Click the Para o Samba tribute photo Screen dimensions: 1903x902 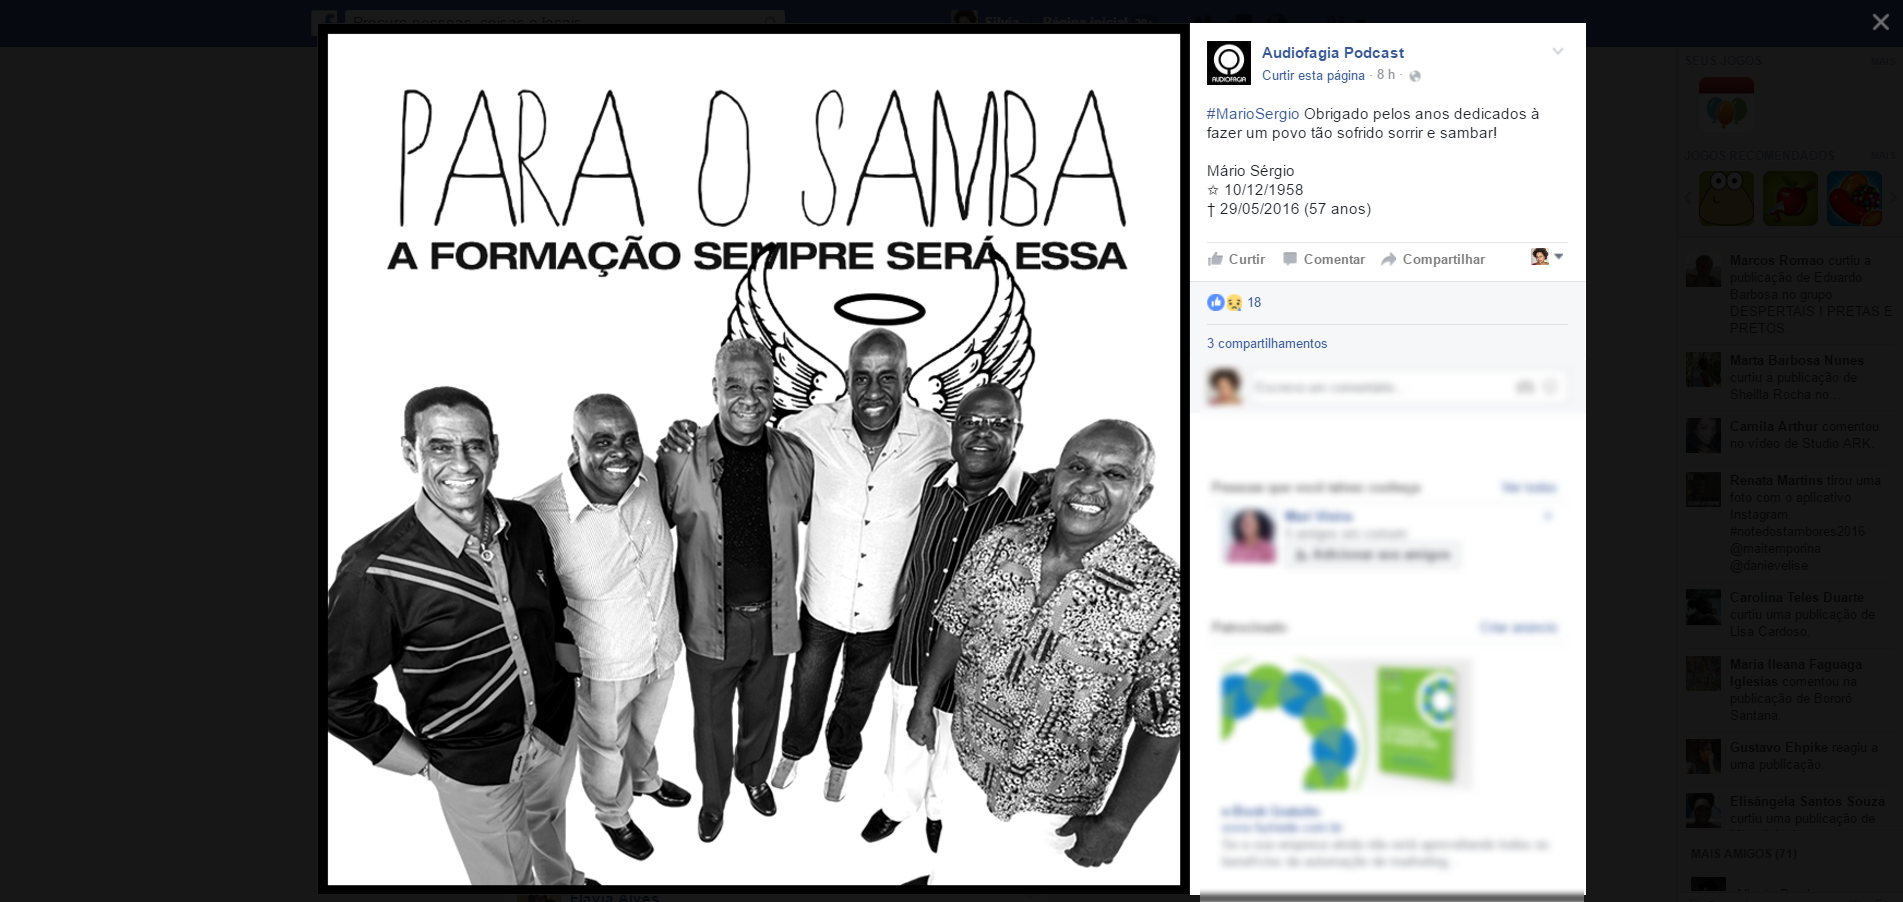[754, 460]
